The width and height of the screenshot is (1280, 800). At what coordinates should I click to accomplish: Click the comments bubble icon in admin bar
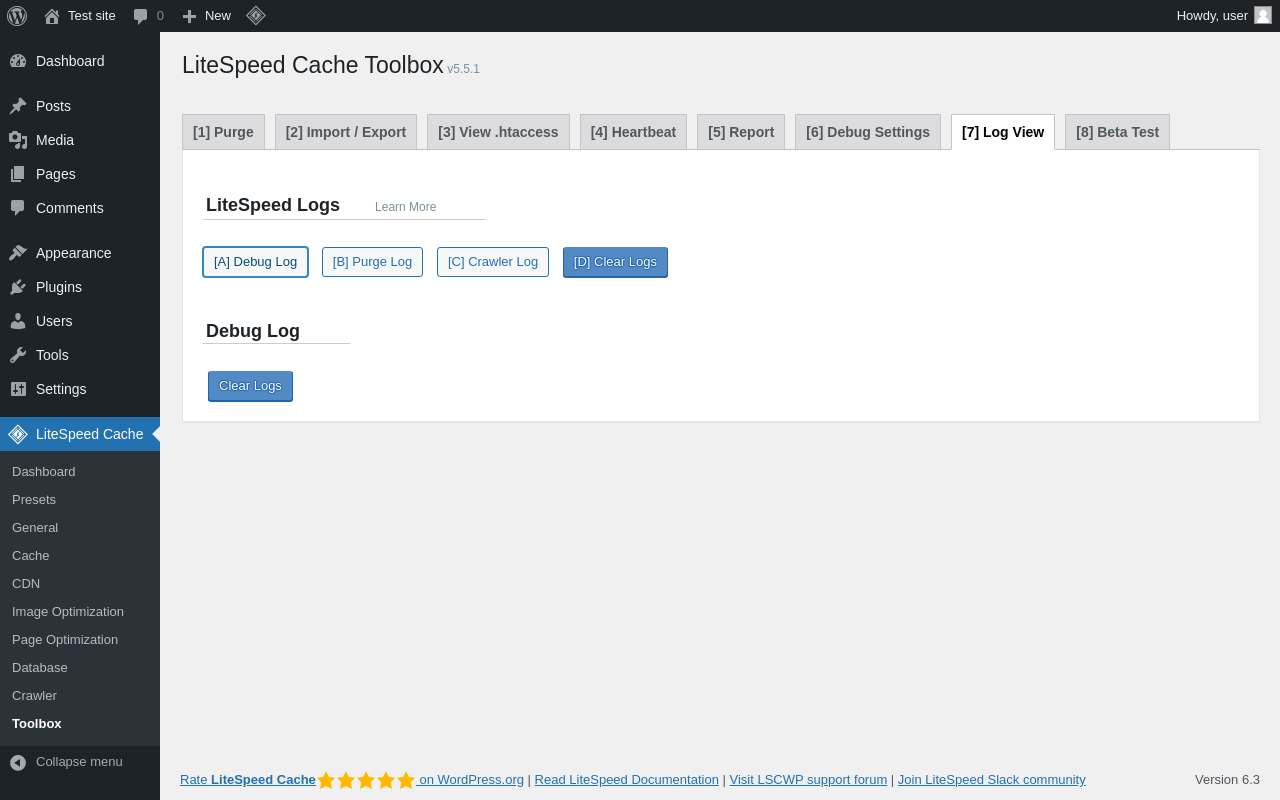coord(141,16)
